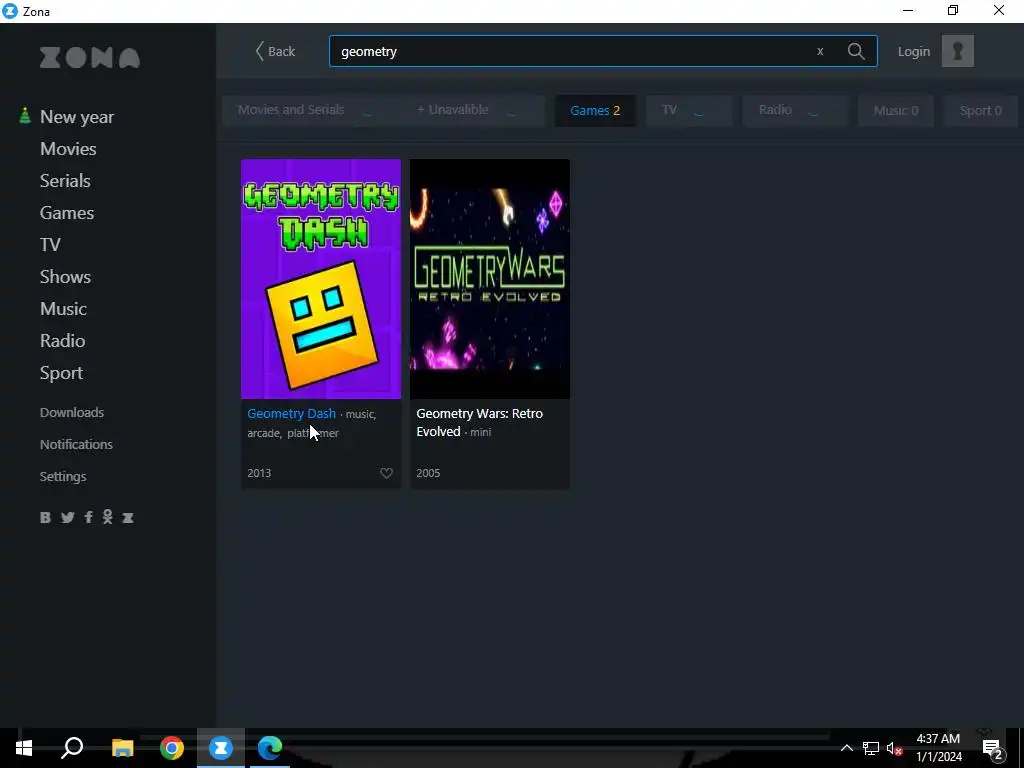This screenshot has height=768, width=1024.
Task: Click the Geometry Dash cover thumbnail
Action: pos(321,279)
